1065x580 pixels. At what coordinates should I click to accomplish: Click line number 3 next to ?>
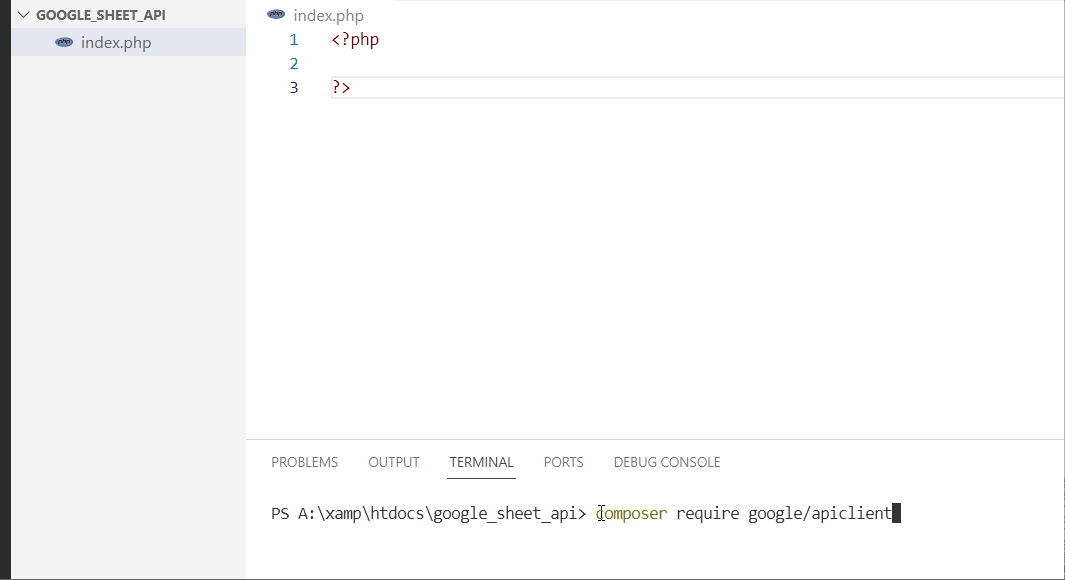point(293,87)
